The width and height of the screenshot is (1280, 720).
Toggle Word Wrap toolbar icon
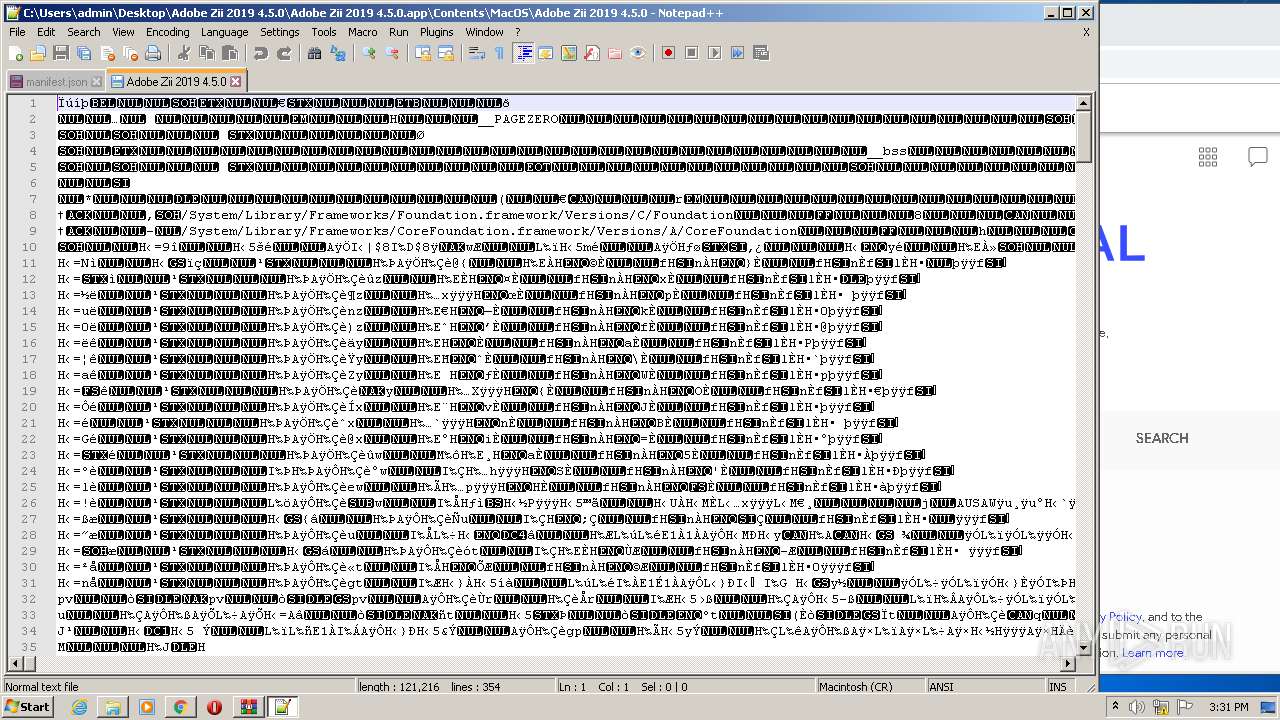coord(476,53)
